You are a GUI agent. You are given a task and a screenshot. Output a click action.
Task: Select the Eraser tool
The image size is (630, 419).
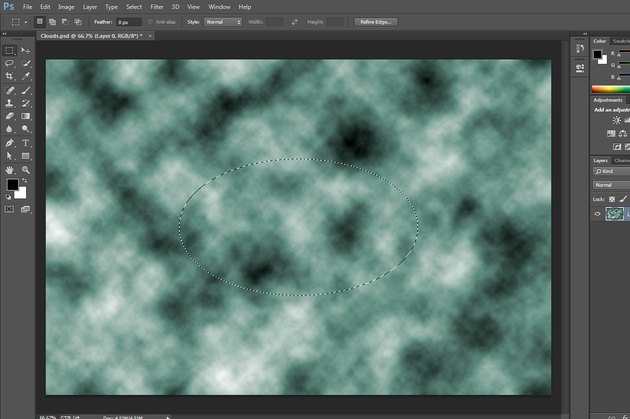(10, 116)
